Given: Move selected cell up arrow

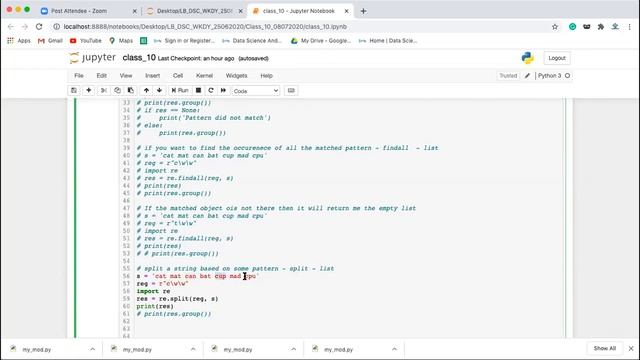Looking at the screenshot, I should (146, 90).
